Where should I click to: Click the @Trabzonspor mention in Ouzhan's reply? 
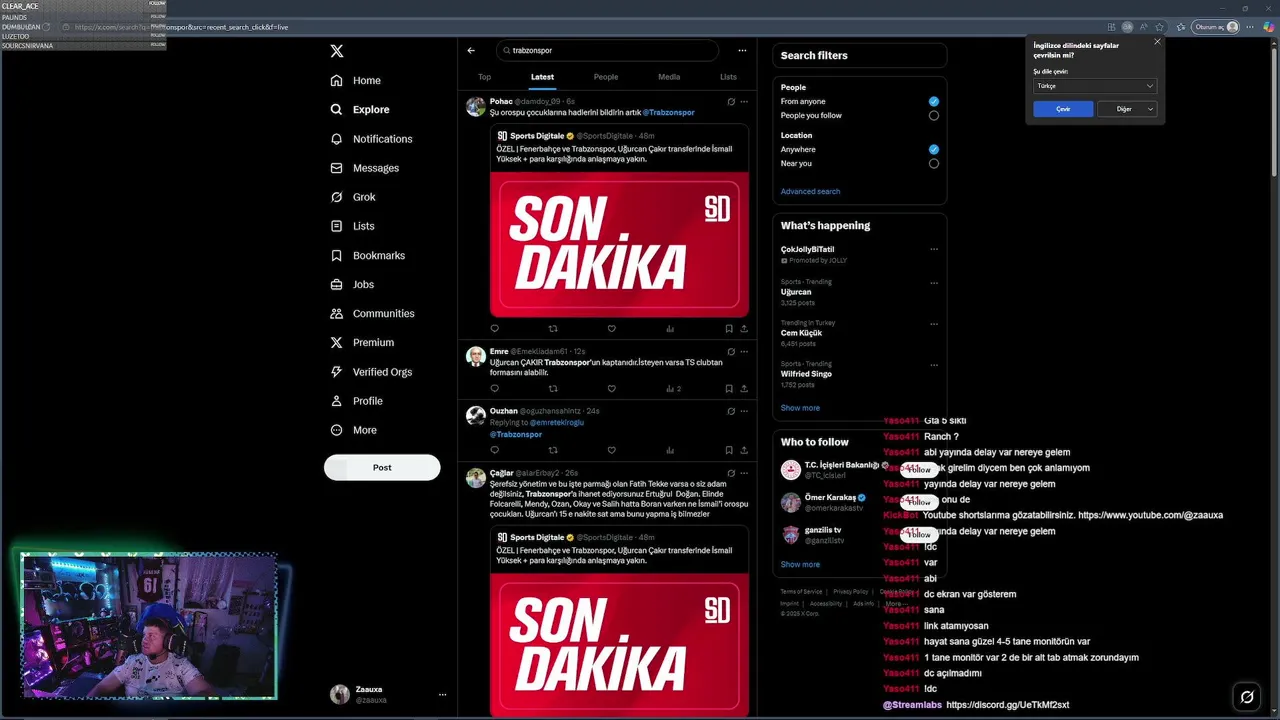(x=515, y=434)
